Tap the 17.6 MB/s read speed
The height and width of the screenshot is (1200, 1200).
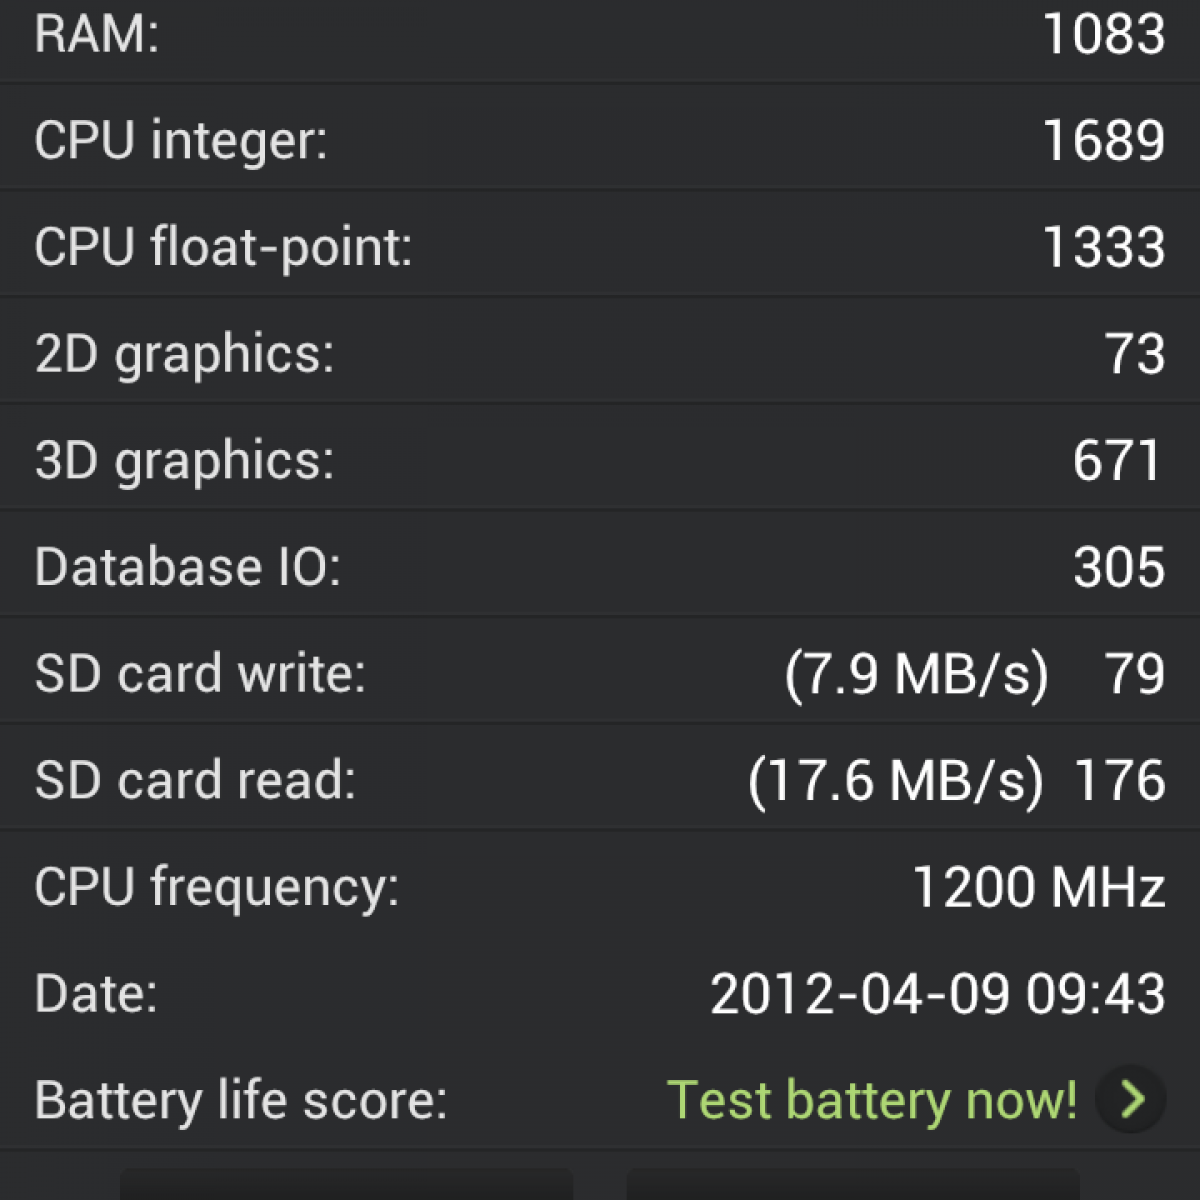pyautogui.click(x=895, y=780)
